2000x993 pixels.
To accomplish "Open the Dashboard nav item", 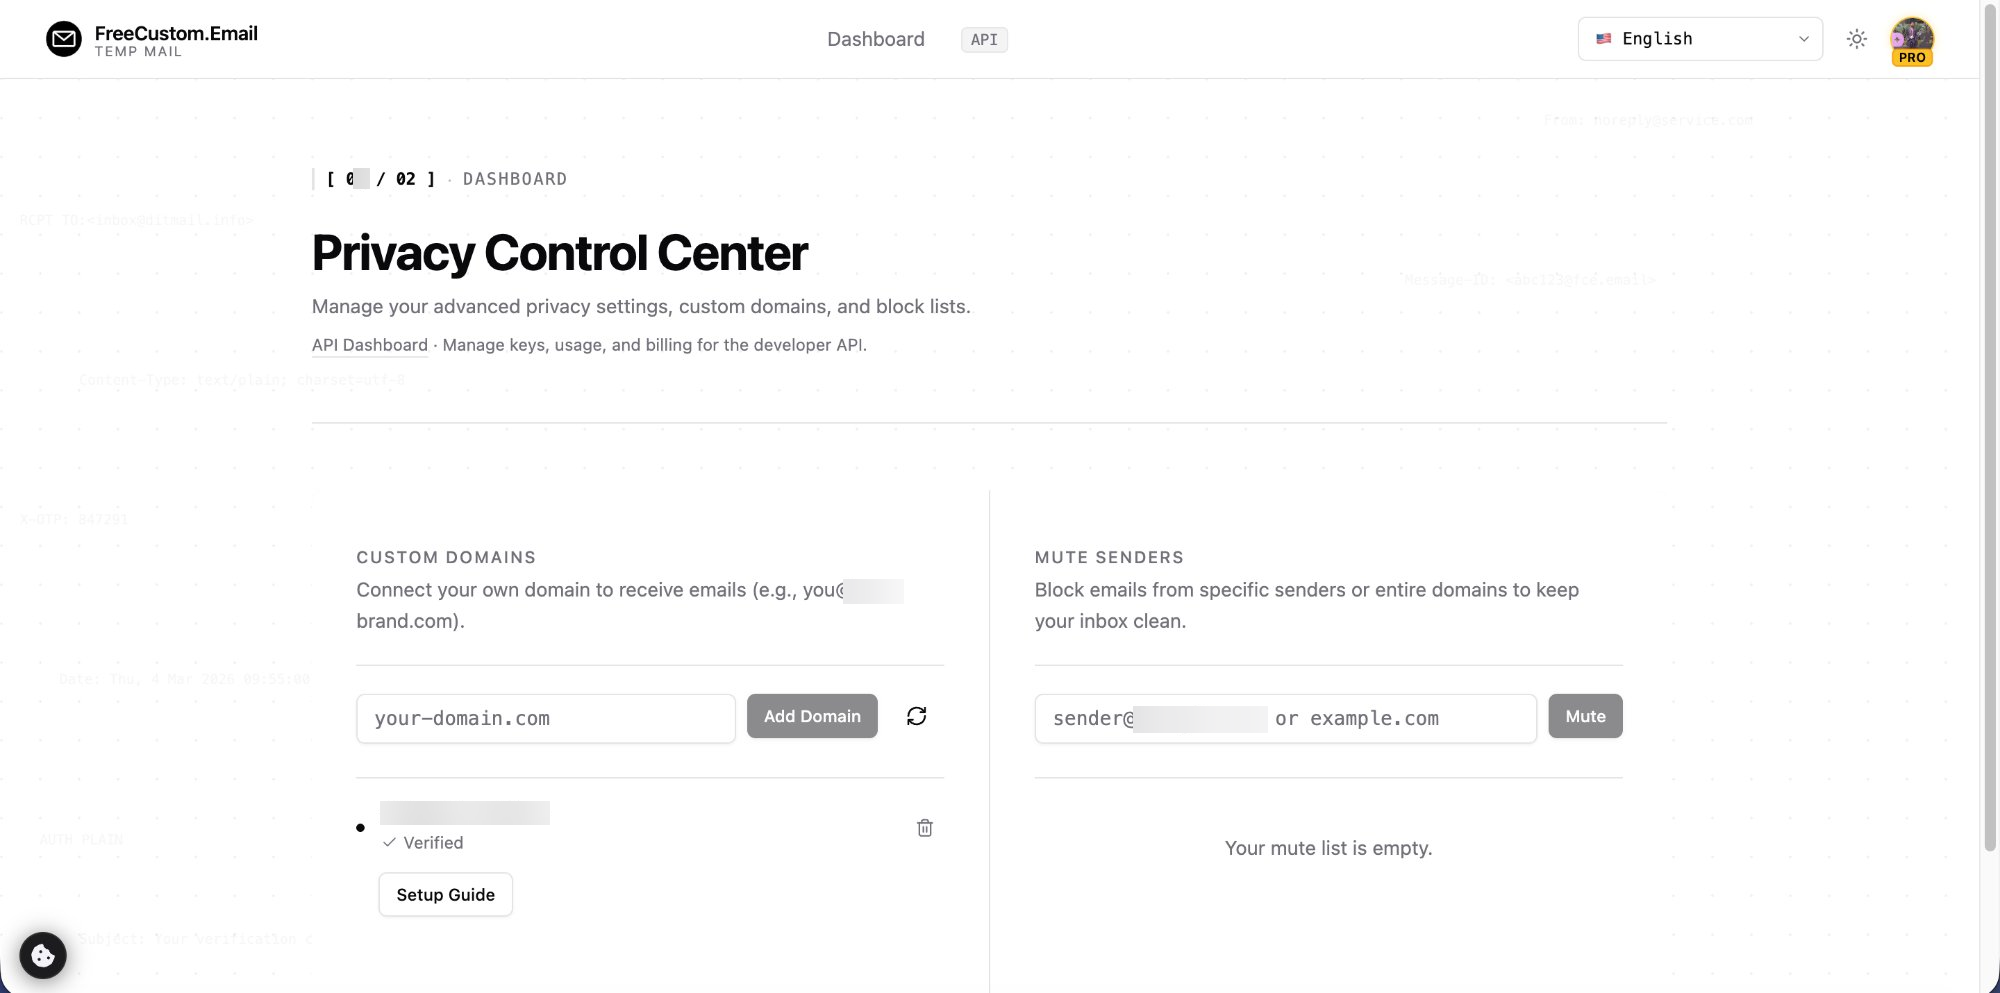I will pos(875,39).
